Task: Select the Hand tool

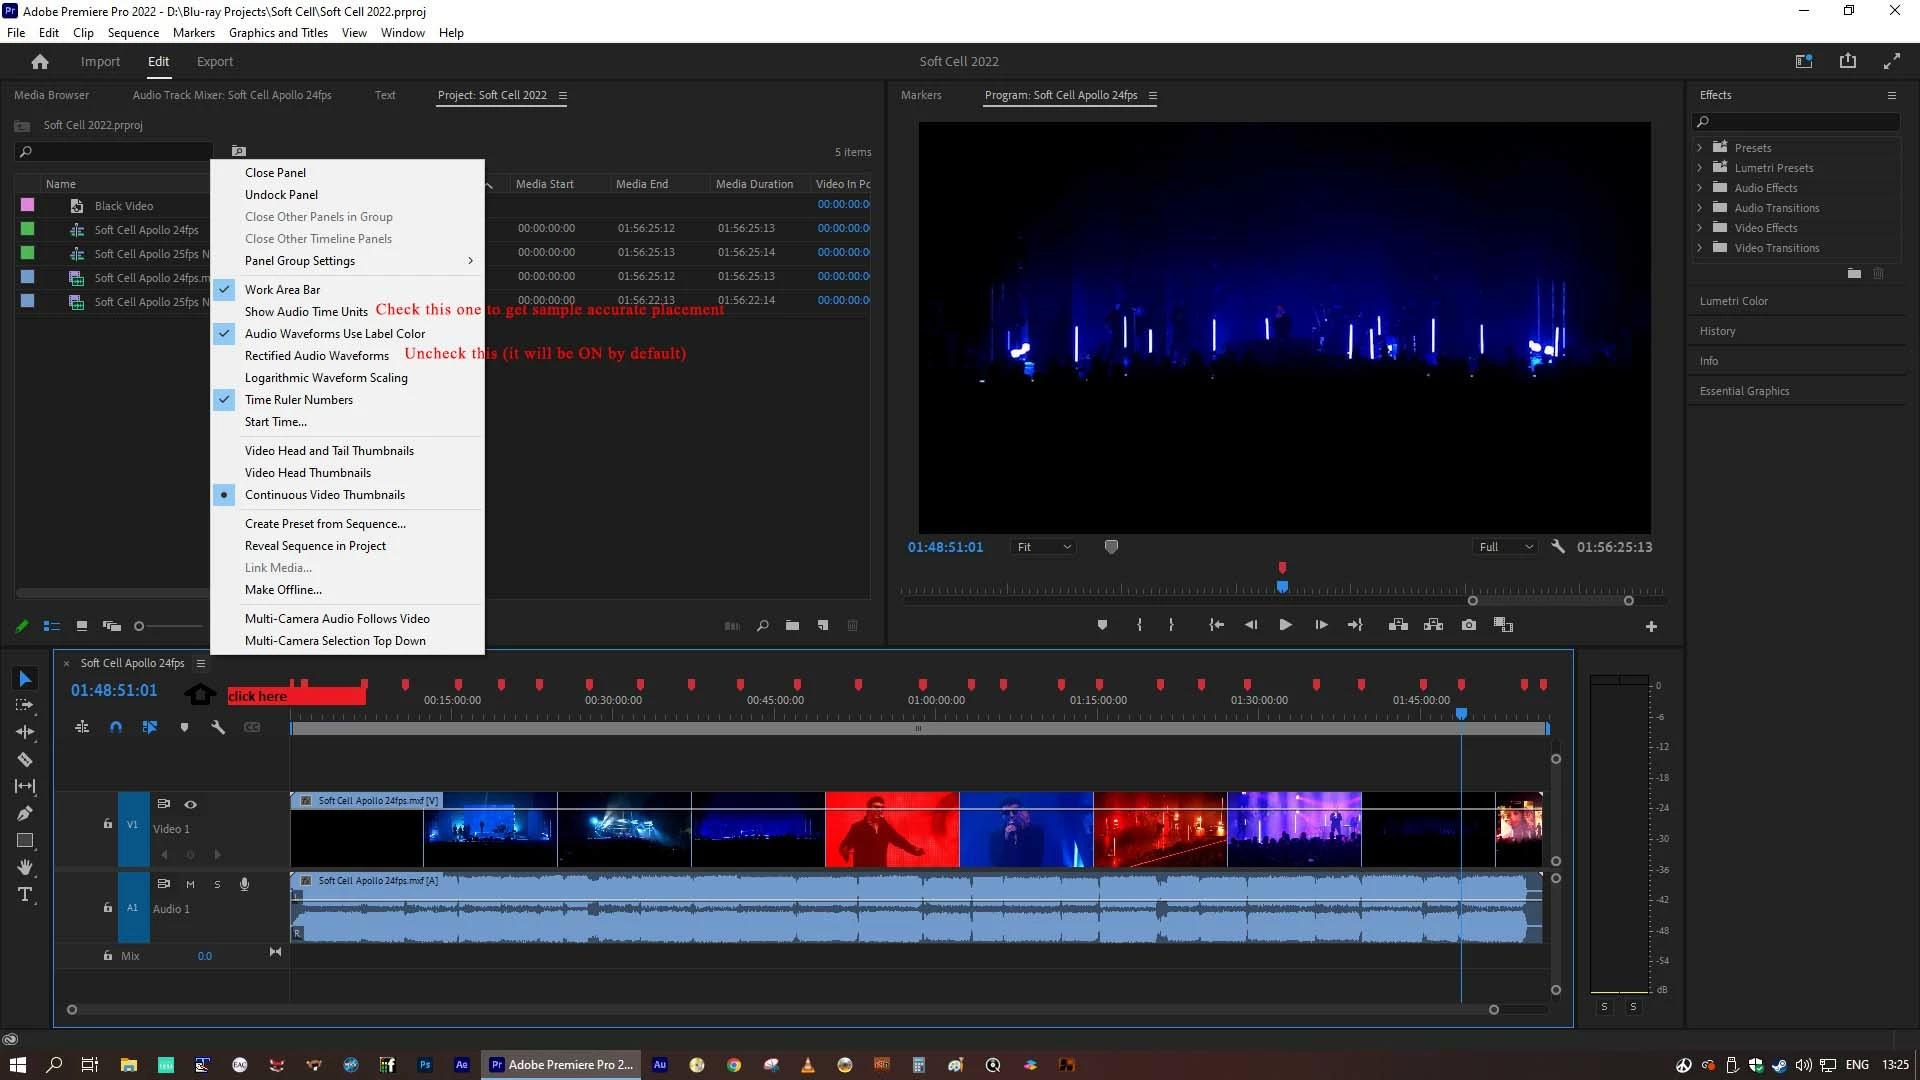Action: pyautogui.click(x=25, y=867)
